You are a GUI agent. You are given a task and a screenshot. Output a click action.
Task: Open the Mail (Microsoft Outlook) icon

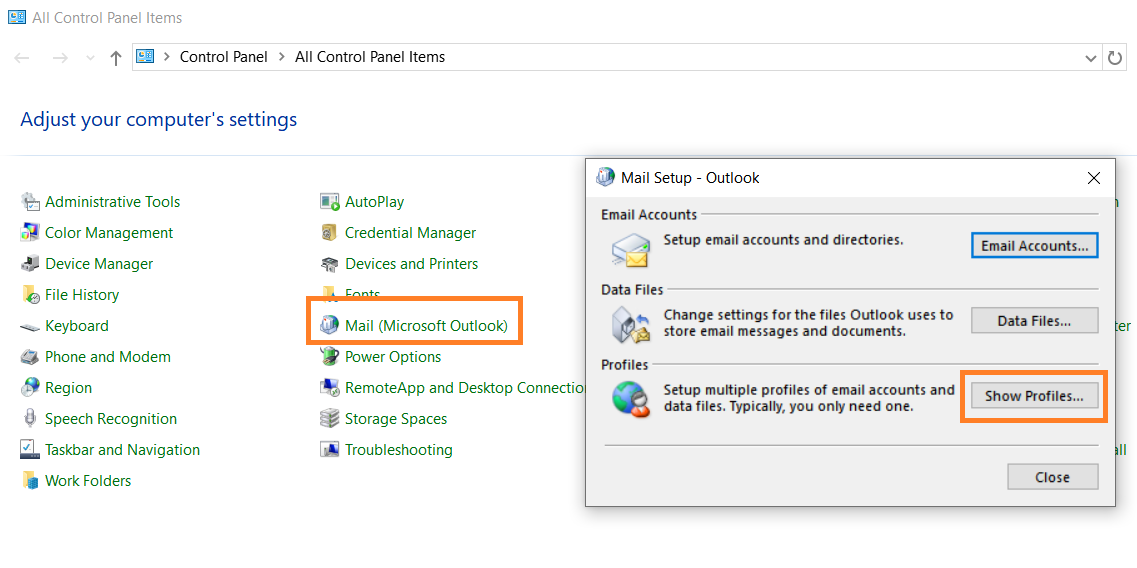[329, 326]
